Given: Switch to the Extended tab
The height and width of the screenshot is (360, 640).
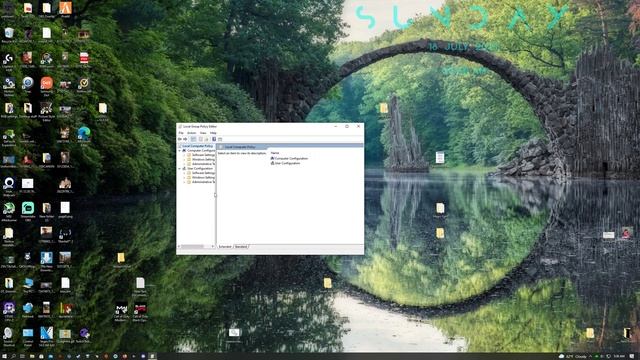Looking at the screenshot, I should click(x=225, y=247).
